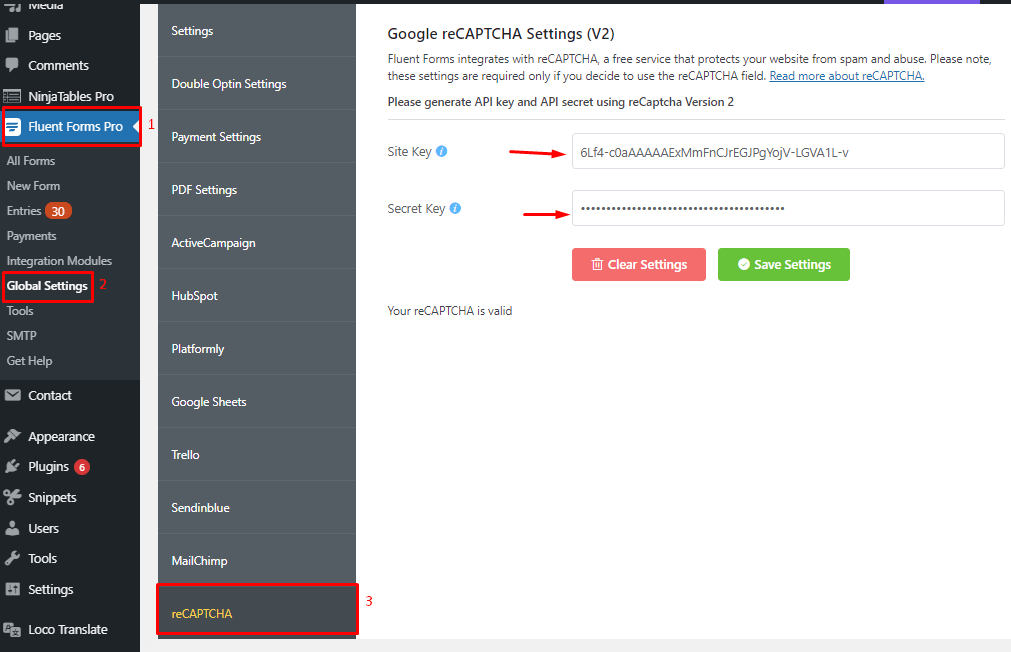This screenshot has height=652, width=1011.
Task: Select MailChimp integration tab
Action: pos(257,560)
